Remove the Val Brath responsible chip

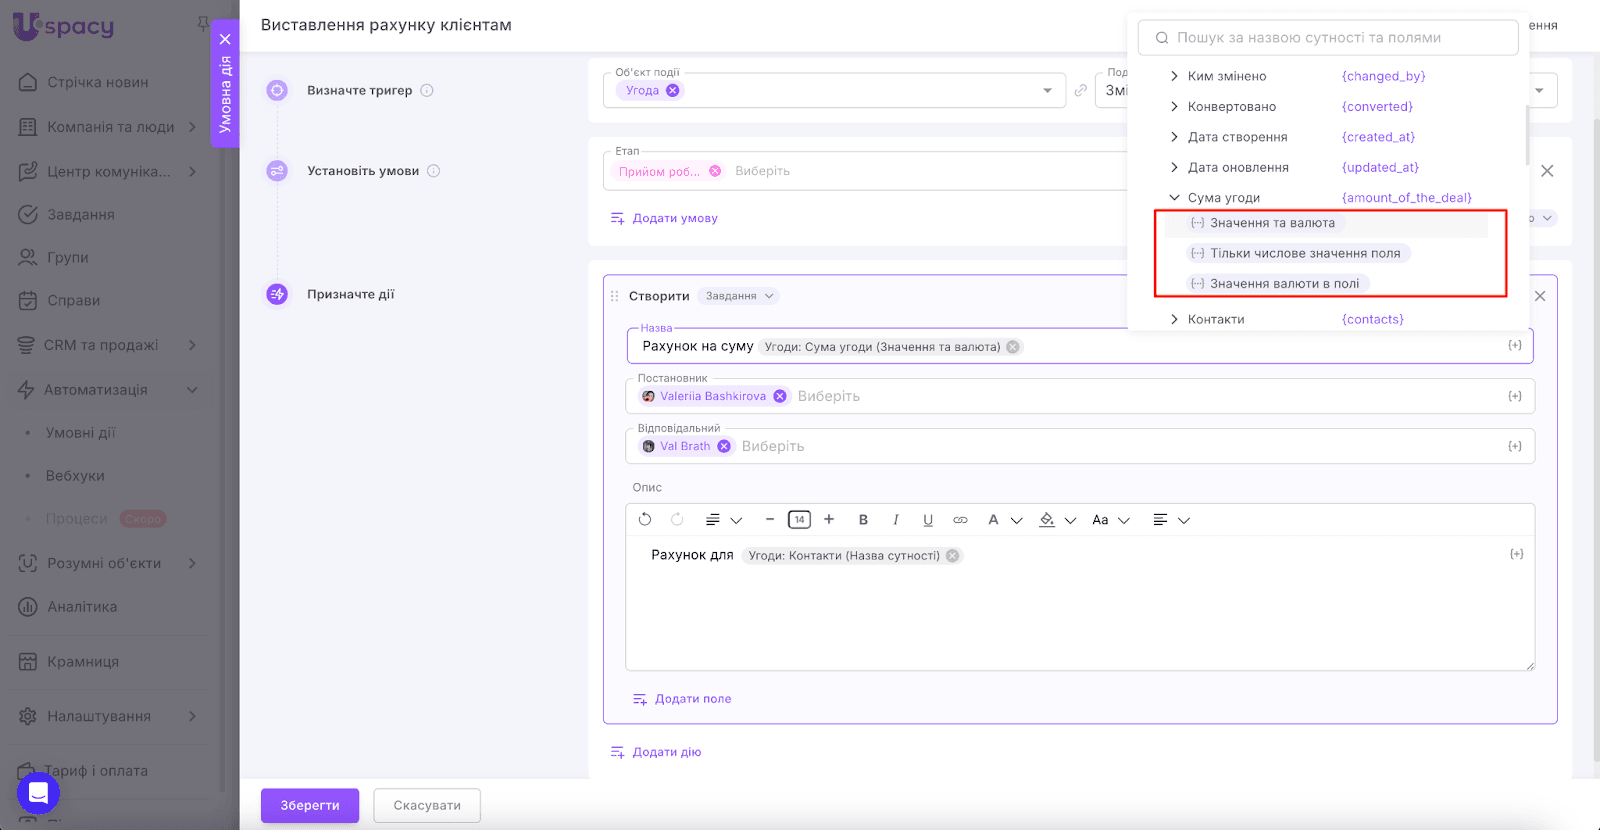click(x=724, y=446)
